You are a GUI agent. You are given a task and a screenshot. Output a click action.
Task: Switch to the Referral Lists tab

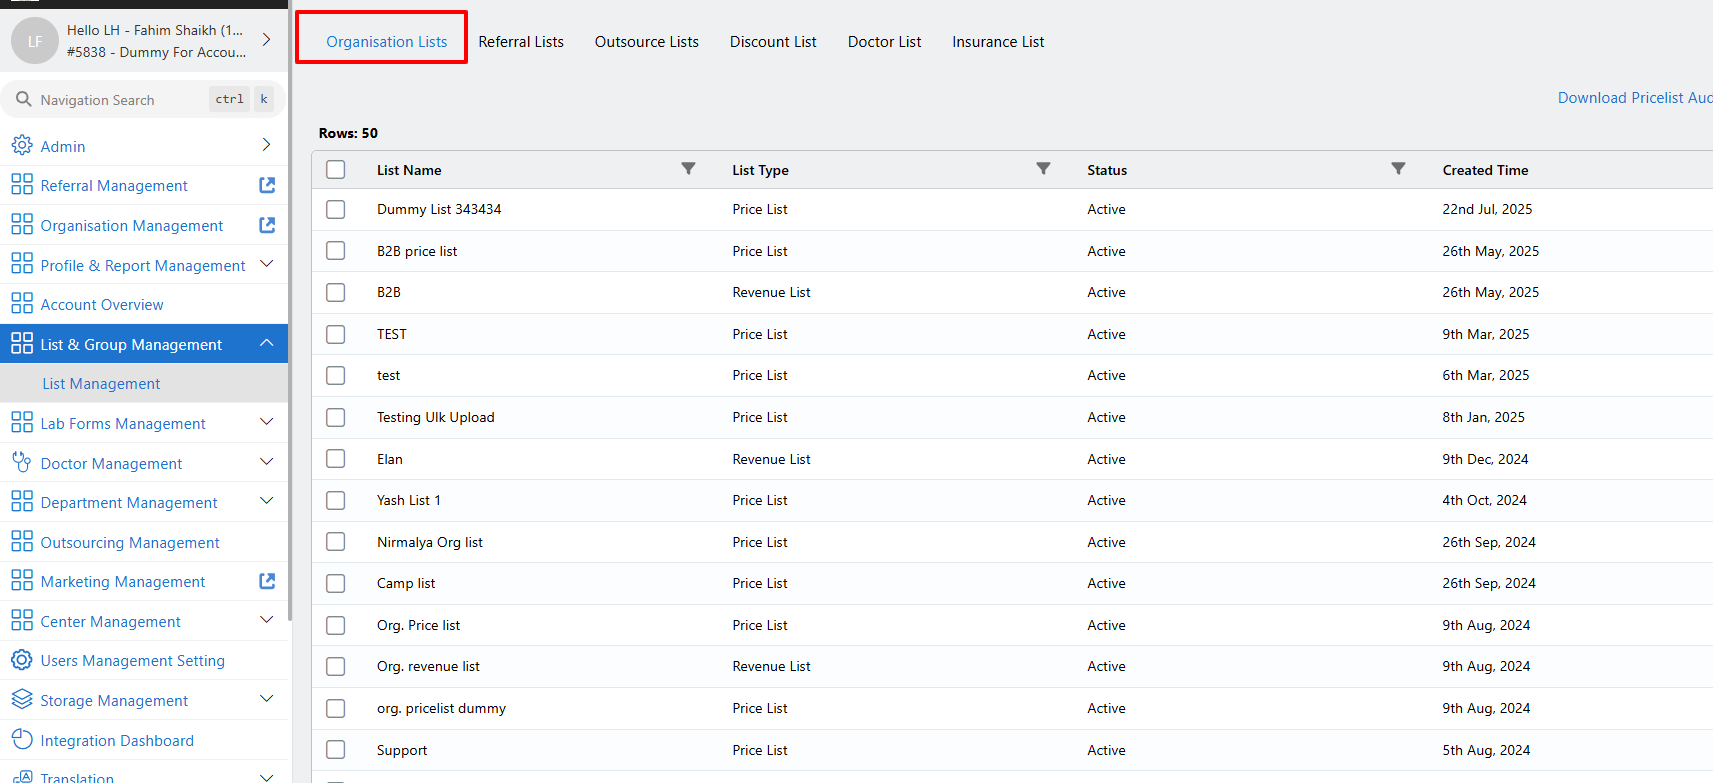click(x=521, y=42)
